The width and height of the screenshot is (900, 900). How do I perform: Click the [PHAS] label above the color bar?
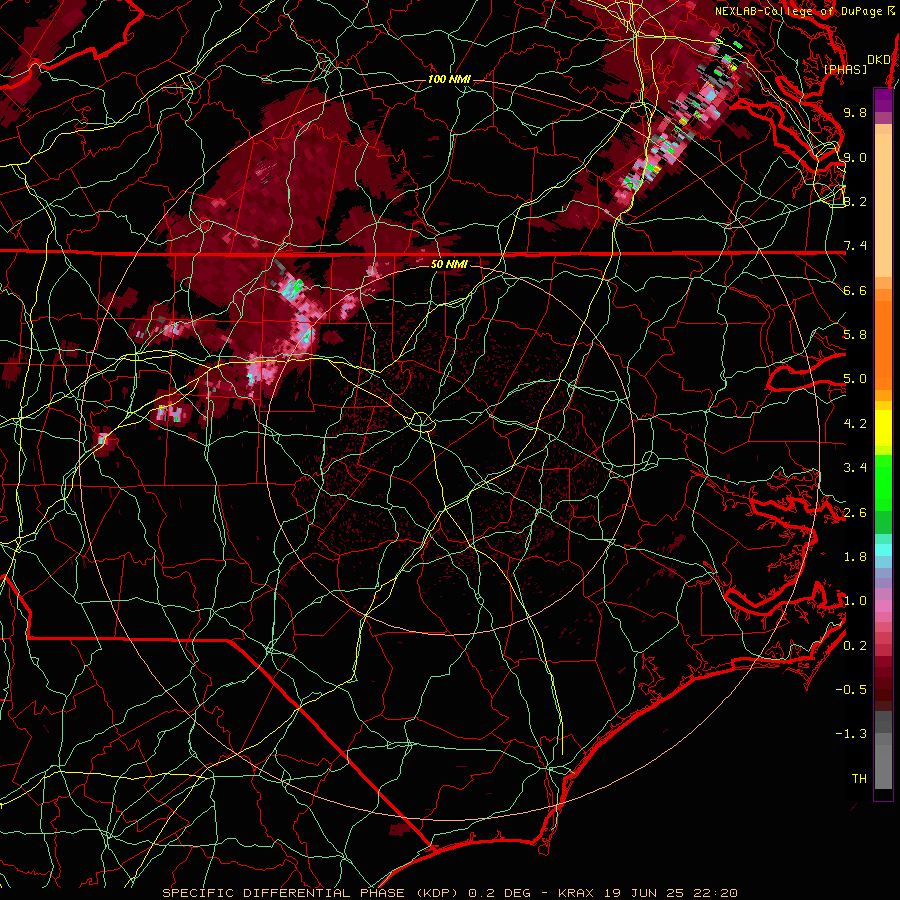coord(845,69)
